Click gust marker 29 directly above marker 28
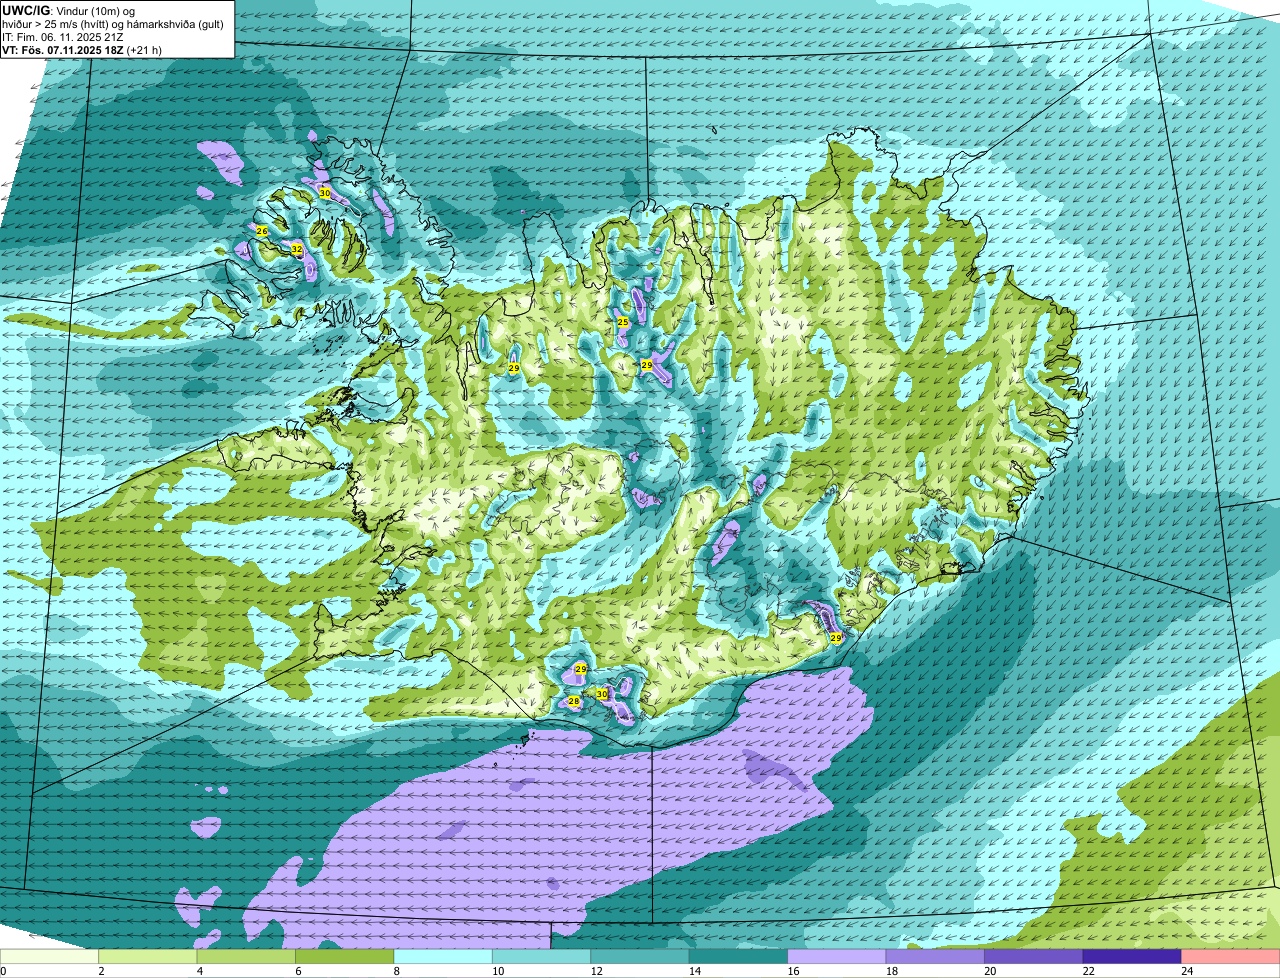Viewport: 1280px width, 978px height. click(x=581, y=668)
